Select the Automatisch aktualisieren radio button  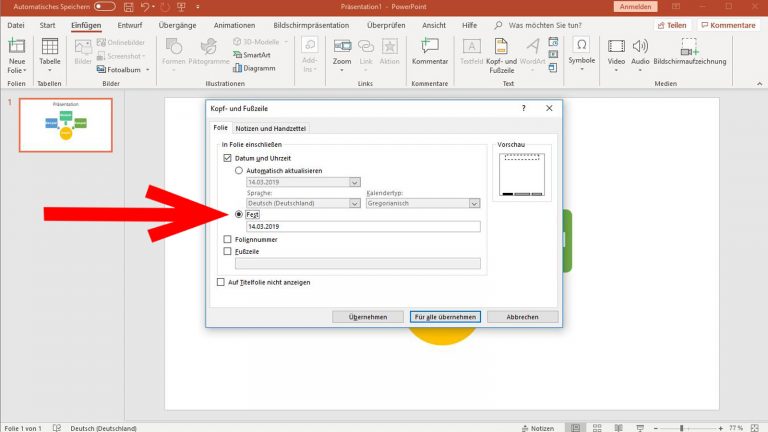[x=239, y=171]
